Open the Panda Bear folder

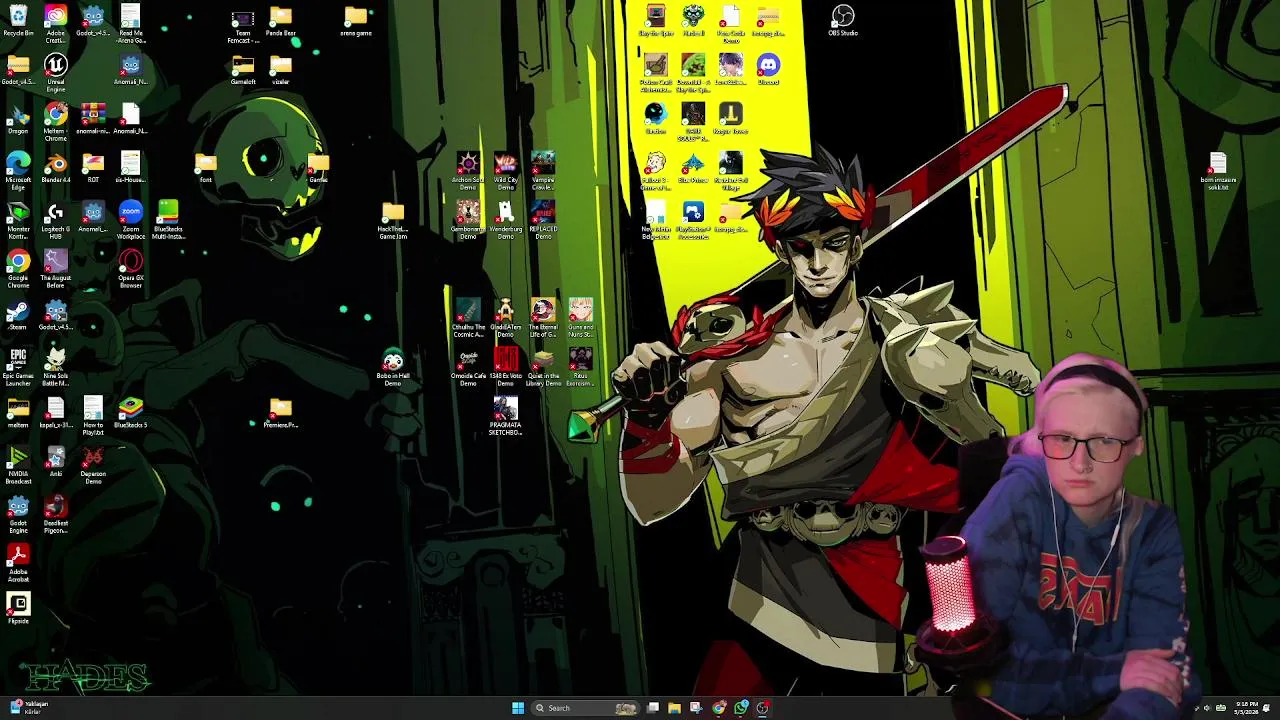pyautogui.click(x=280, y=21)
